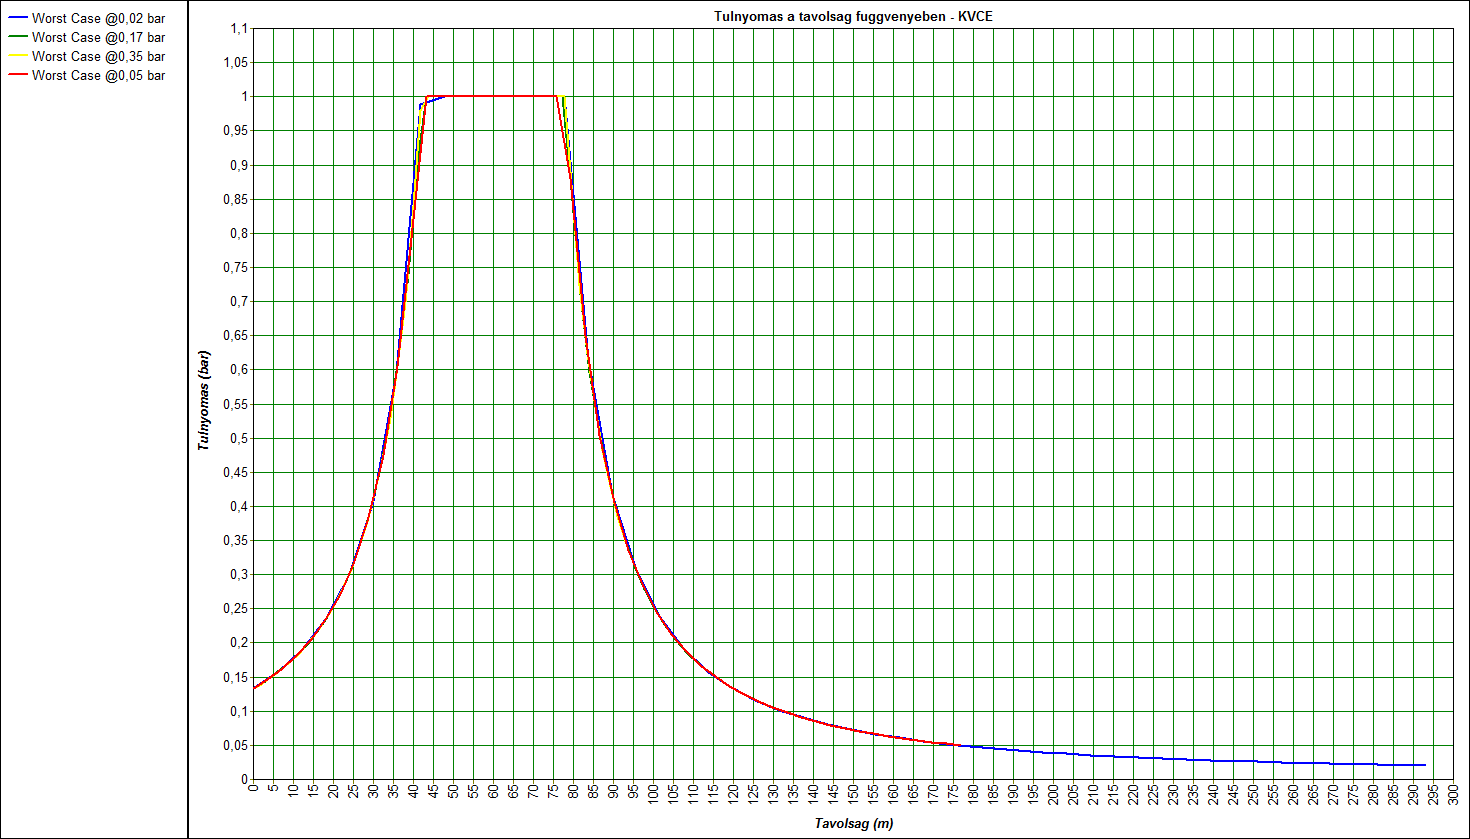This screenshot has width=1470, height=839.
Task: Click x-axis label 300
Action: coord(1454,794)
